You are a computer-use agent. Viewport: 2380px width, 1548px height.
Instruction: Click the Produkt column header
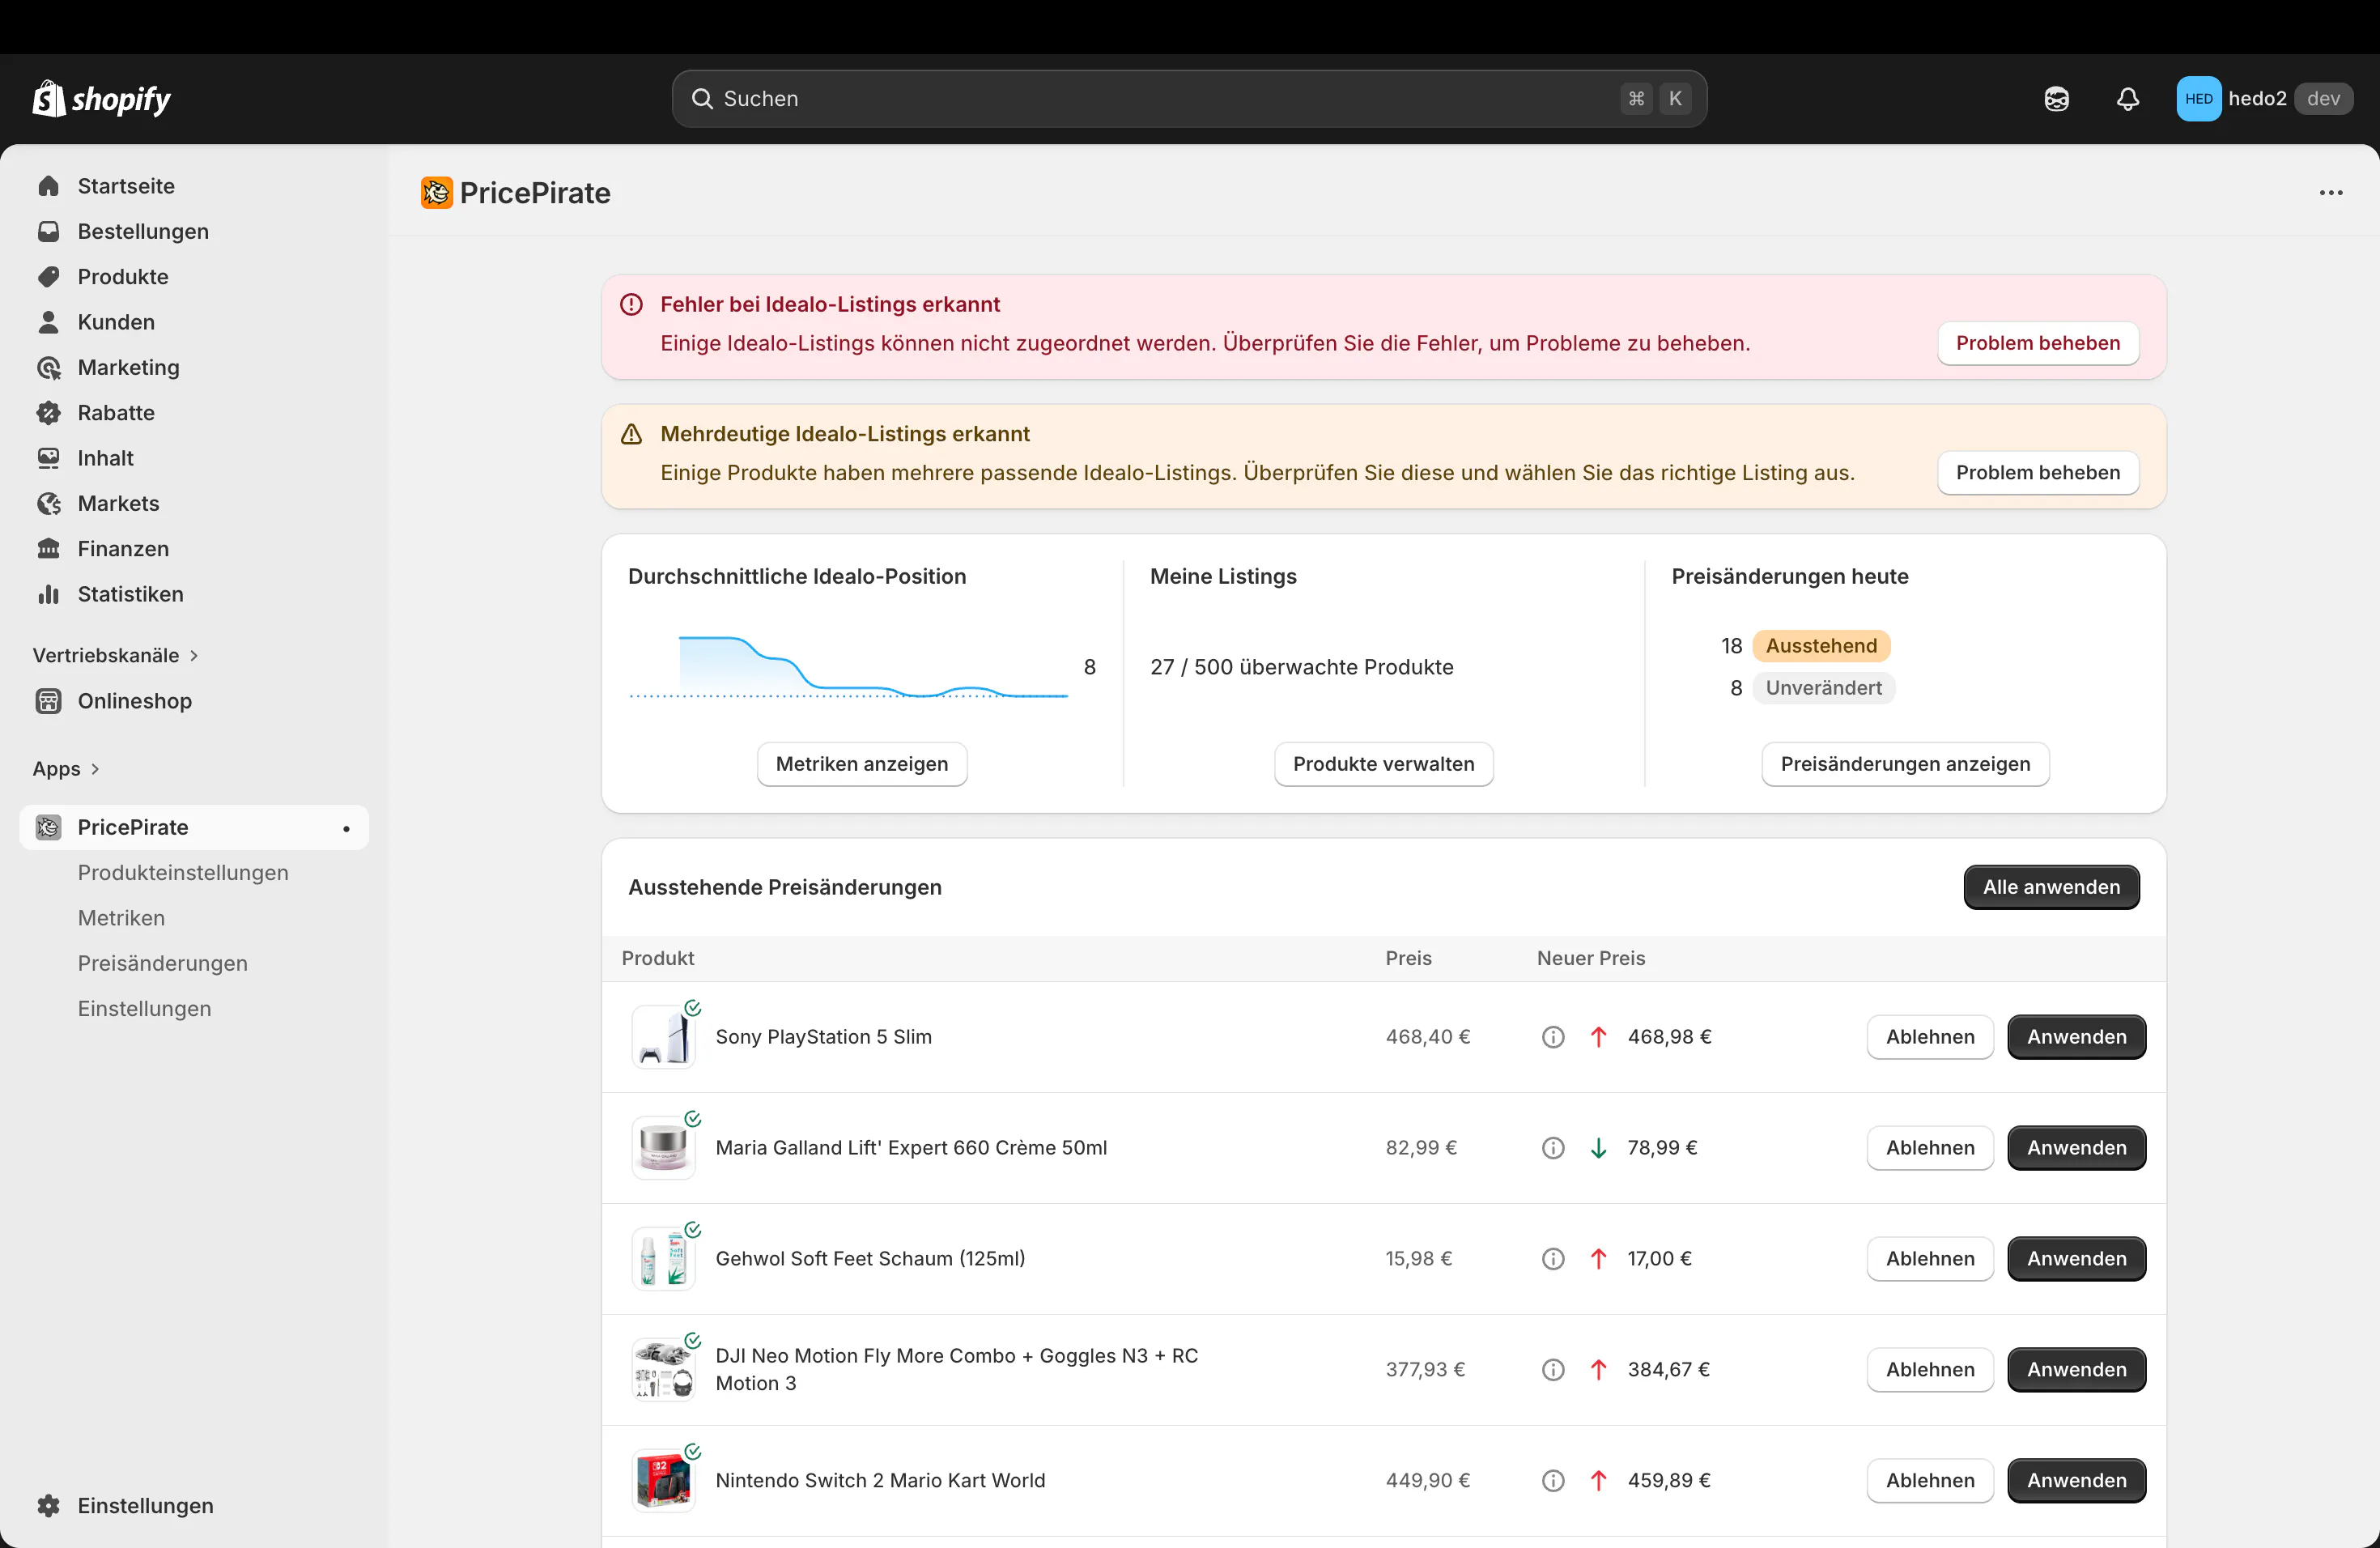(658, 958)
